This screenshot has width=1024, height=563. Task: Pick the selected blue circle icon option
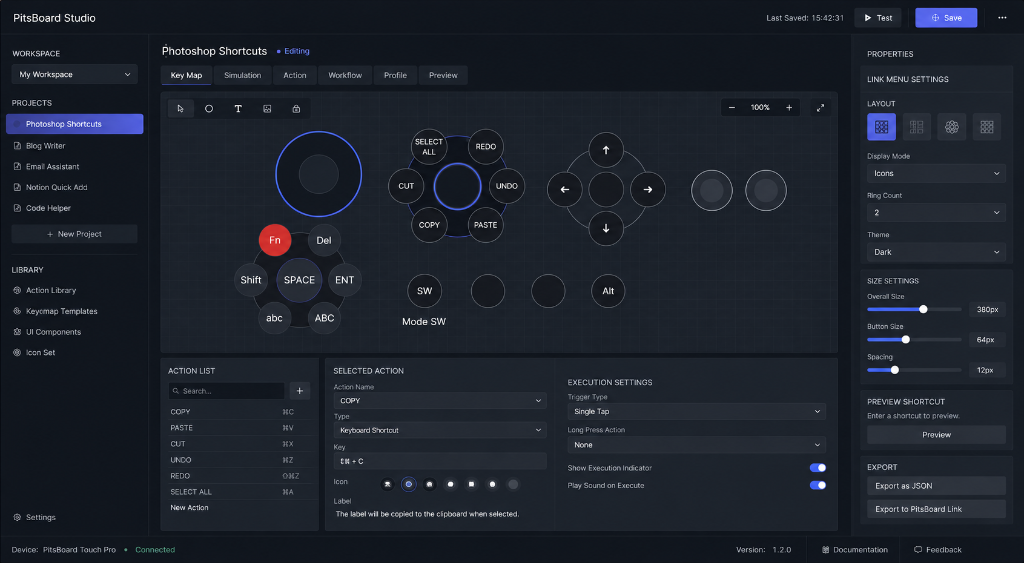(408, 484)
